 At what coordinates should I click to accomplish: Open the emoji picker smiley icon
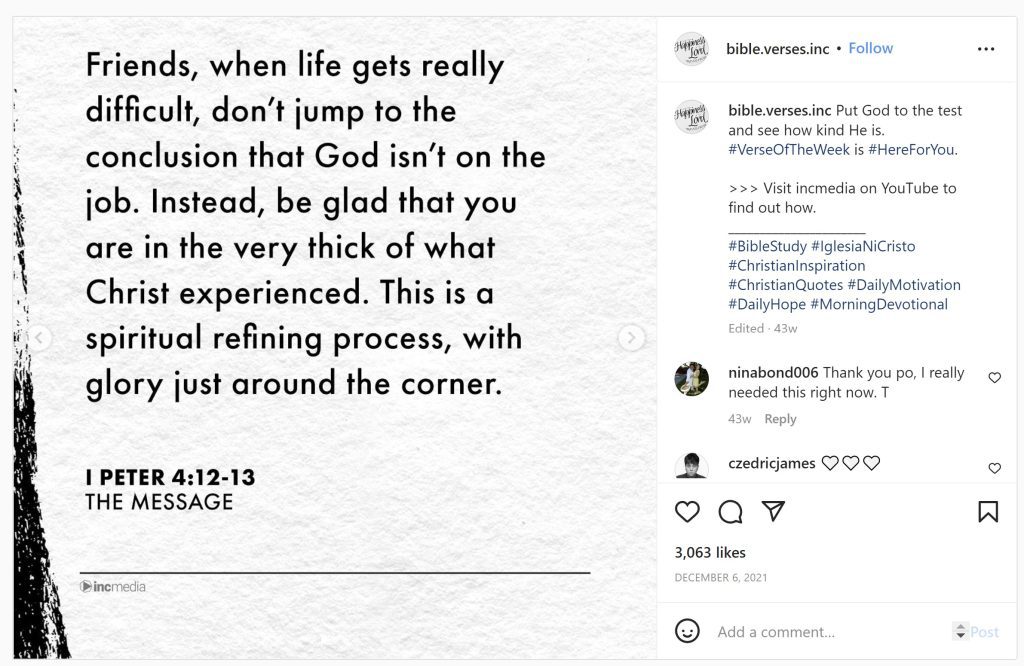(687, 631)
